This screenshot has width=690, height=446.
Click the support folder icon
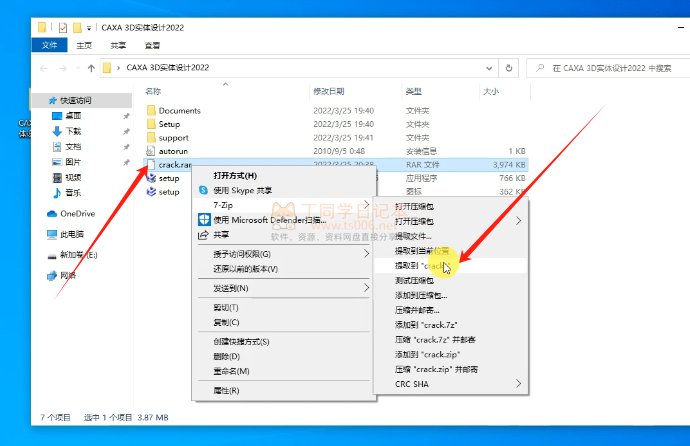[x=151, y=138]
